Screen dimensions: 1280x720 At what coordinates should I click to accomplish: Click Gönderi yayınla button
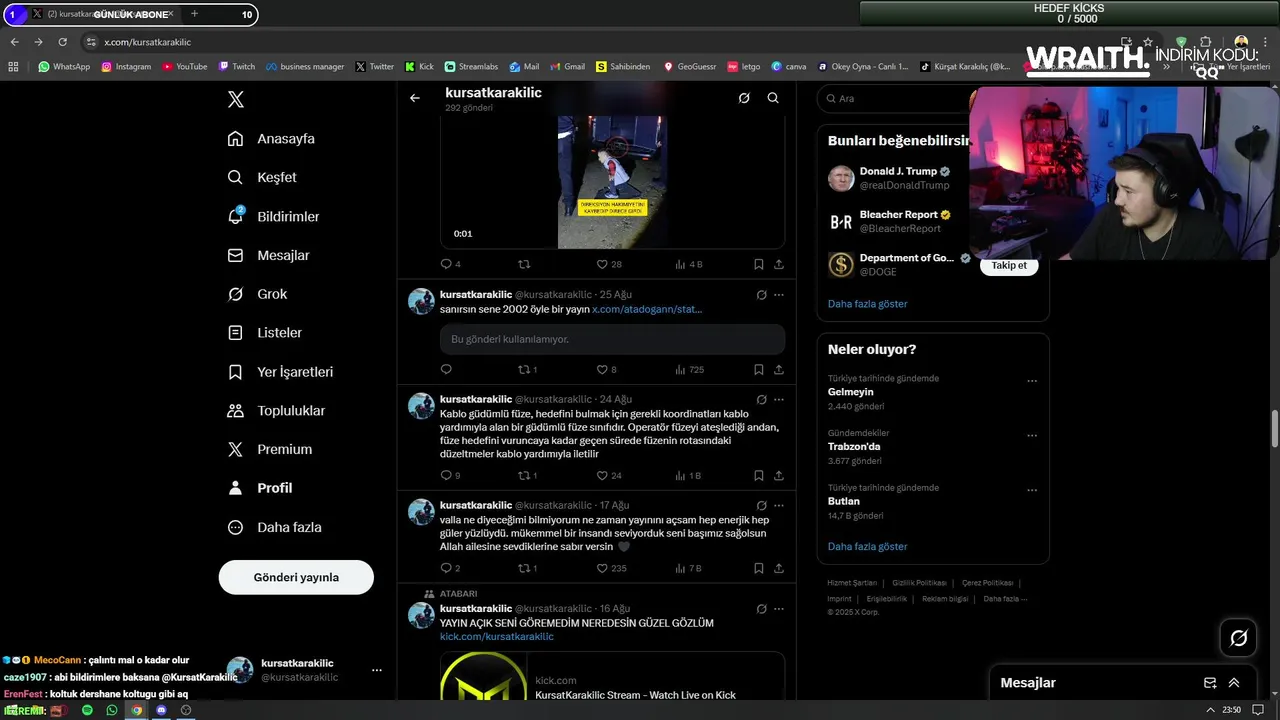[296, 577]
